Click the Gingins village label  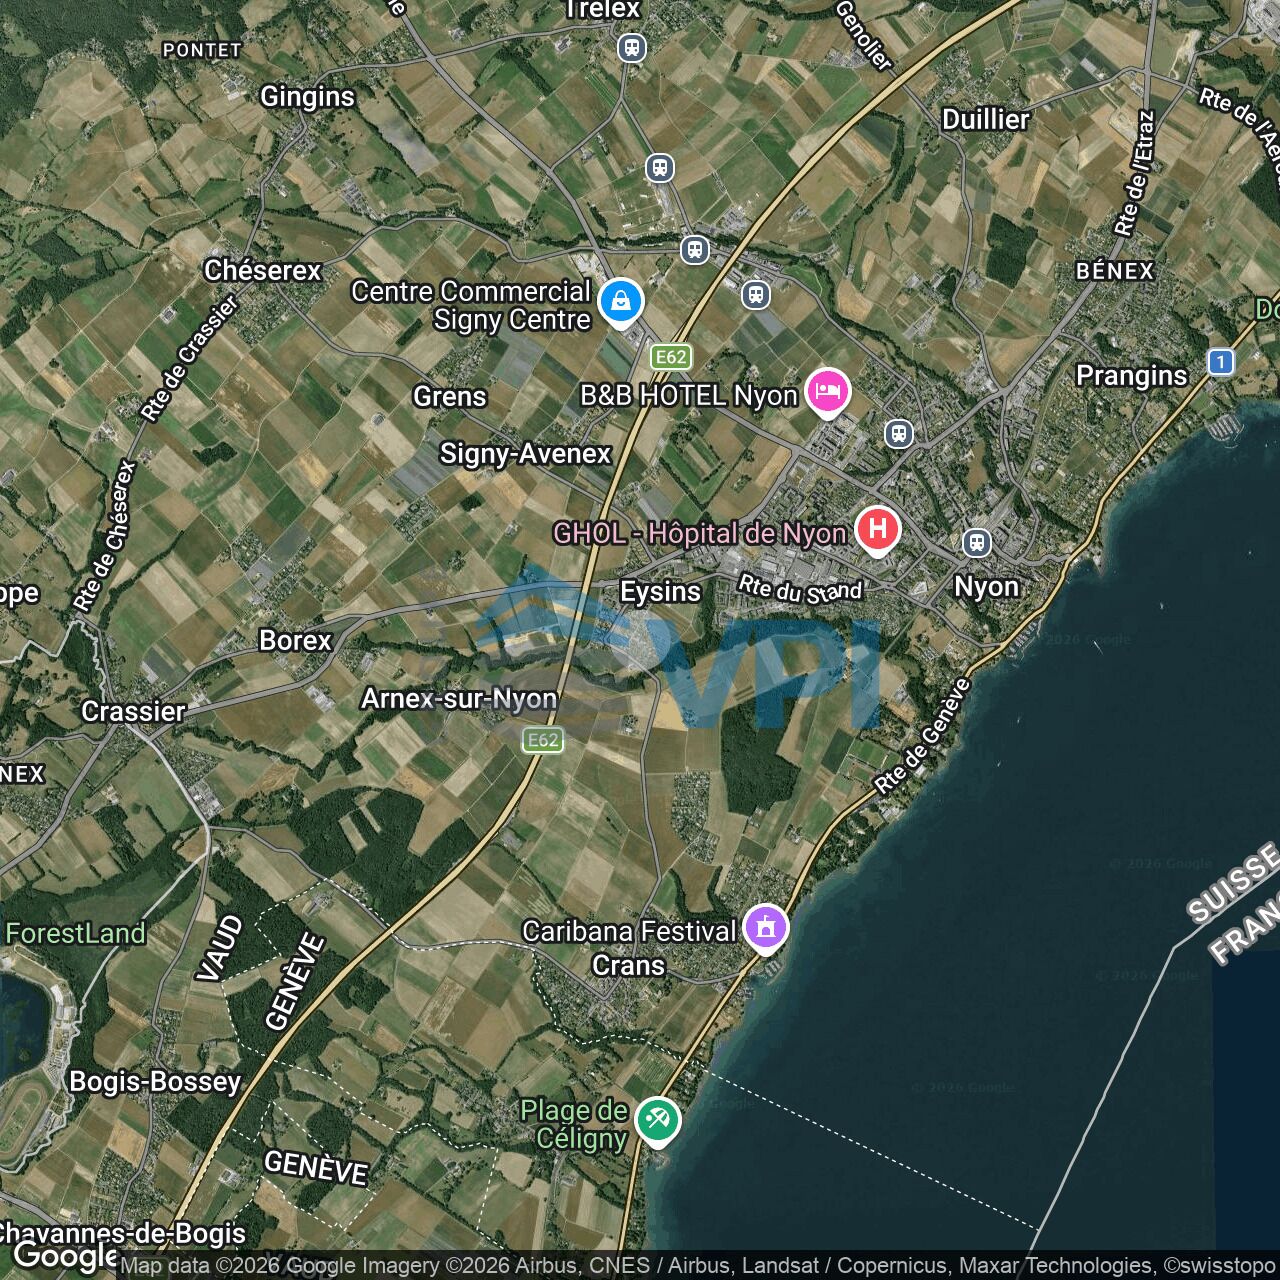pos(307,97)
